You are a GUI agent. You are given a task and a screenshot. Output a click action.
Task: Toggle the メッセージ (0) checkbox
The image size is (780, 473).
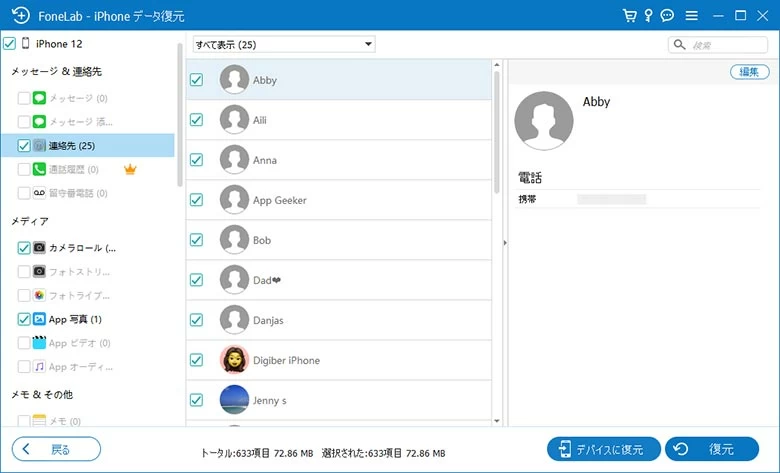[x=24, y=98]
